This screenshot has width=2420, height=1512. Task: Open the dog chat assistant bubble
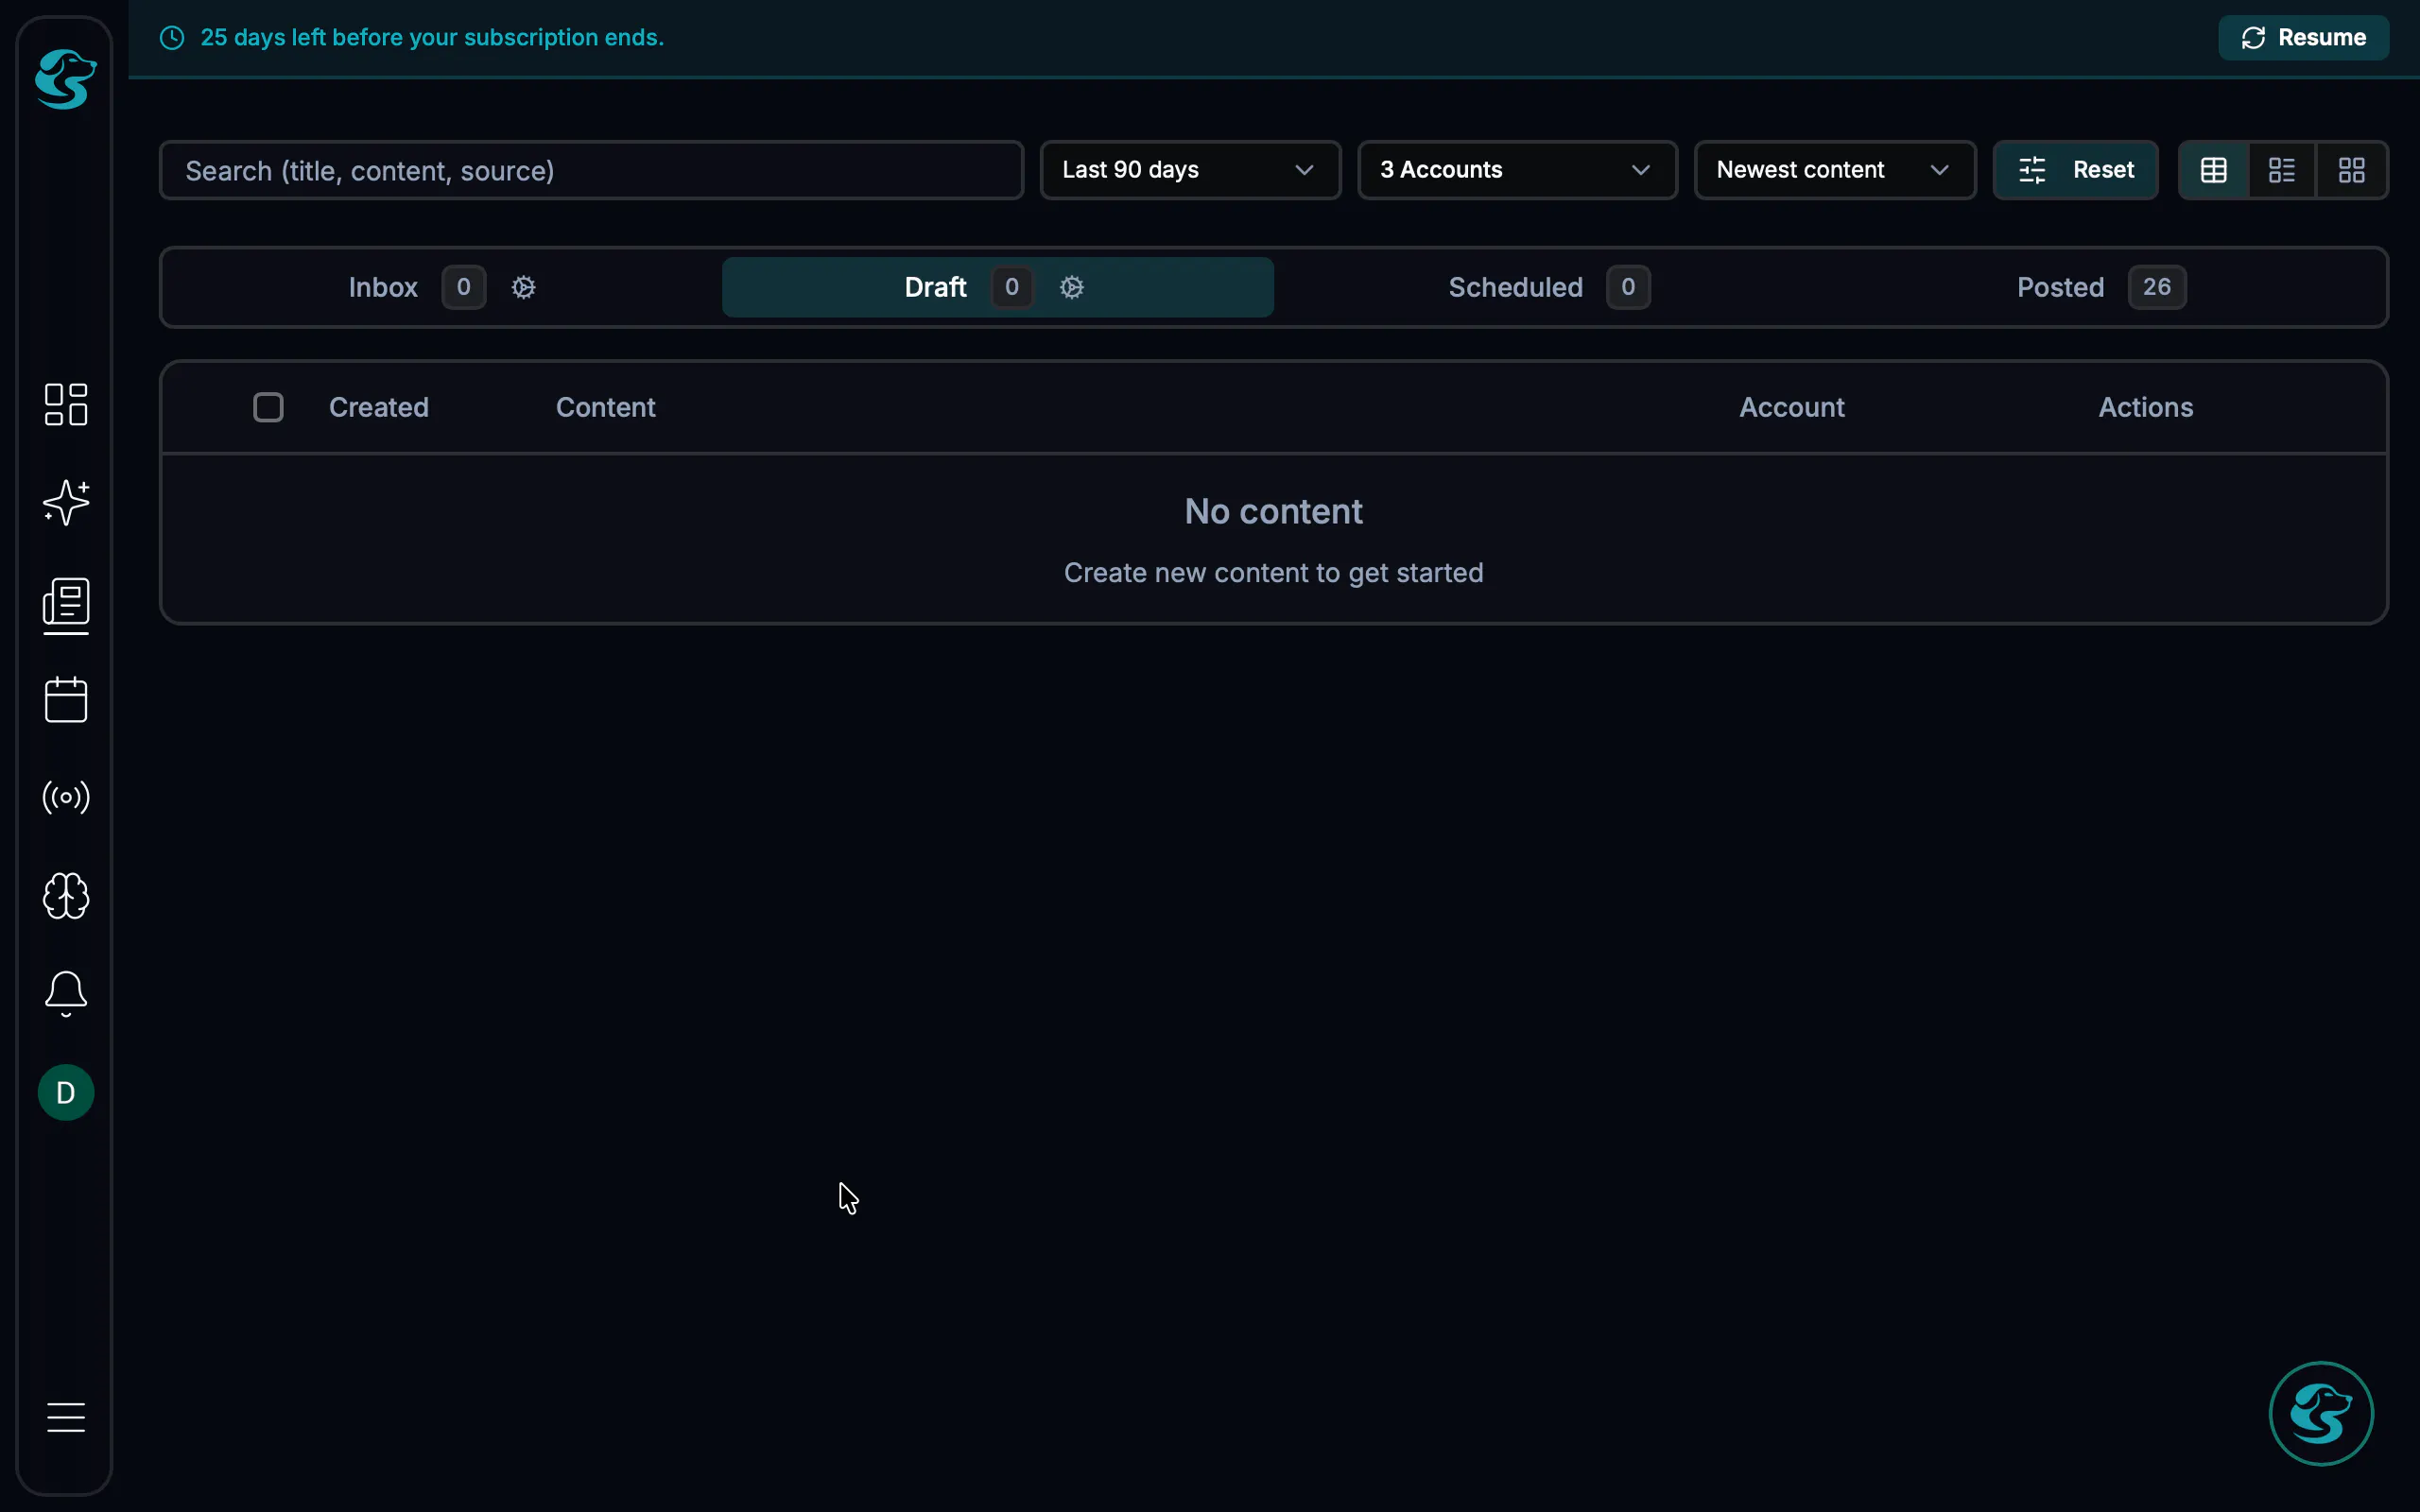pos(2320,1413)
